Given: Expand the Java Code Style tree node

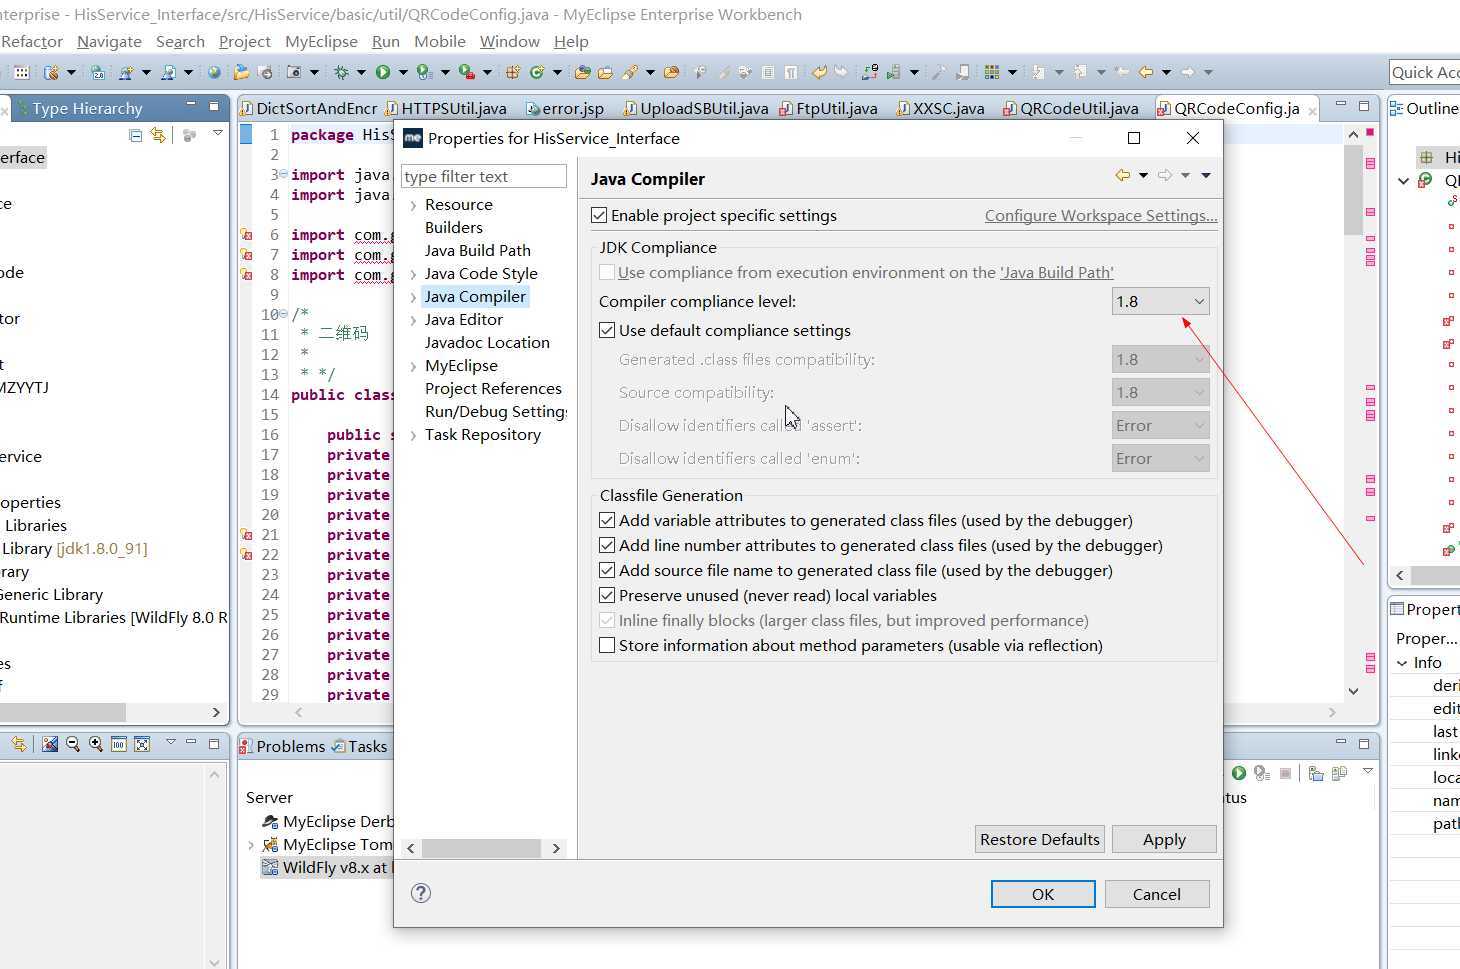Looking at the screenshot, I should (413, 274).
